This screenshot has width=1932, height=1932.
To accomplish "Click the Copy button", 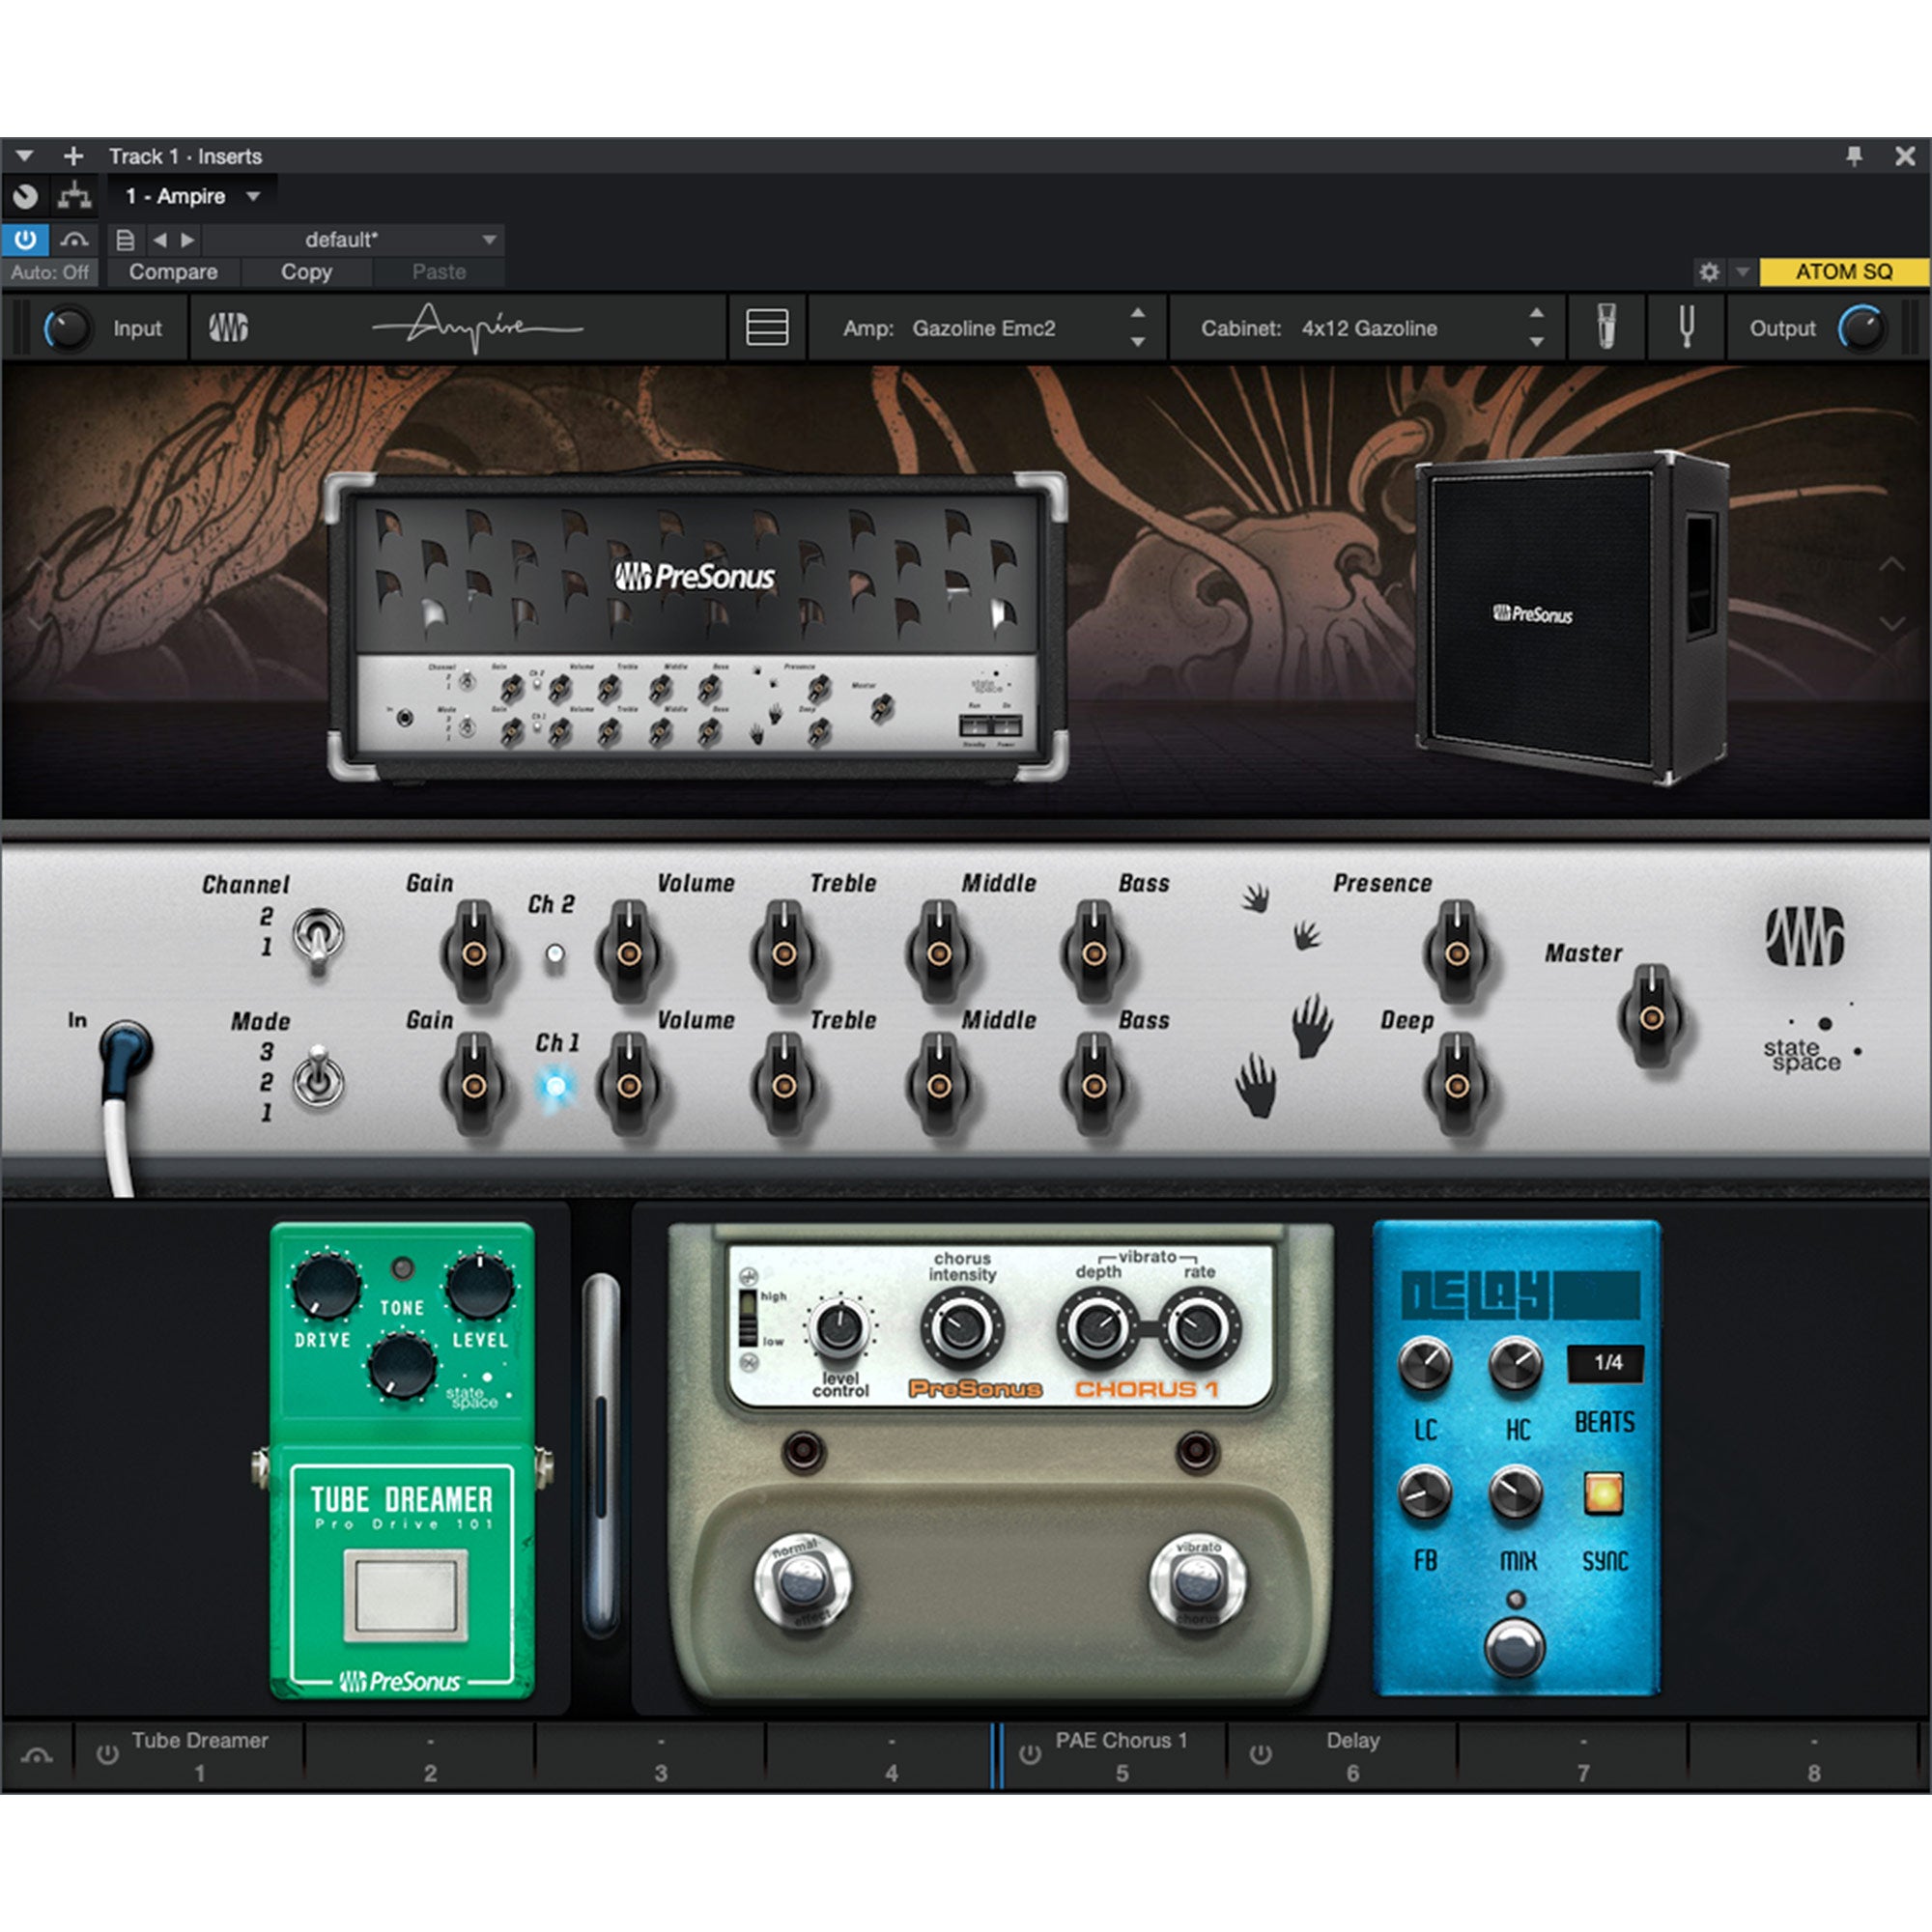I will click(306, 272).
